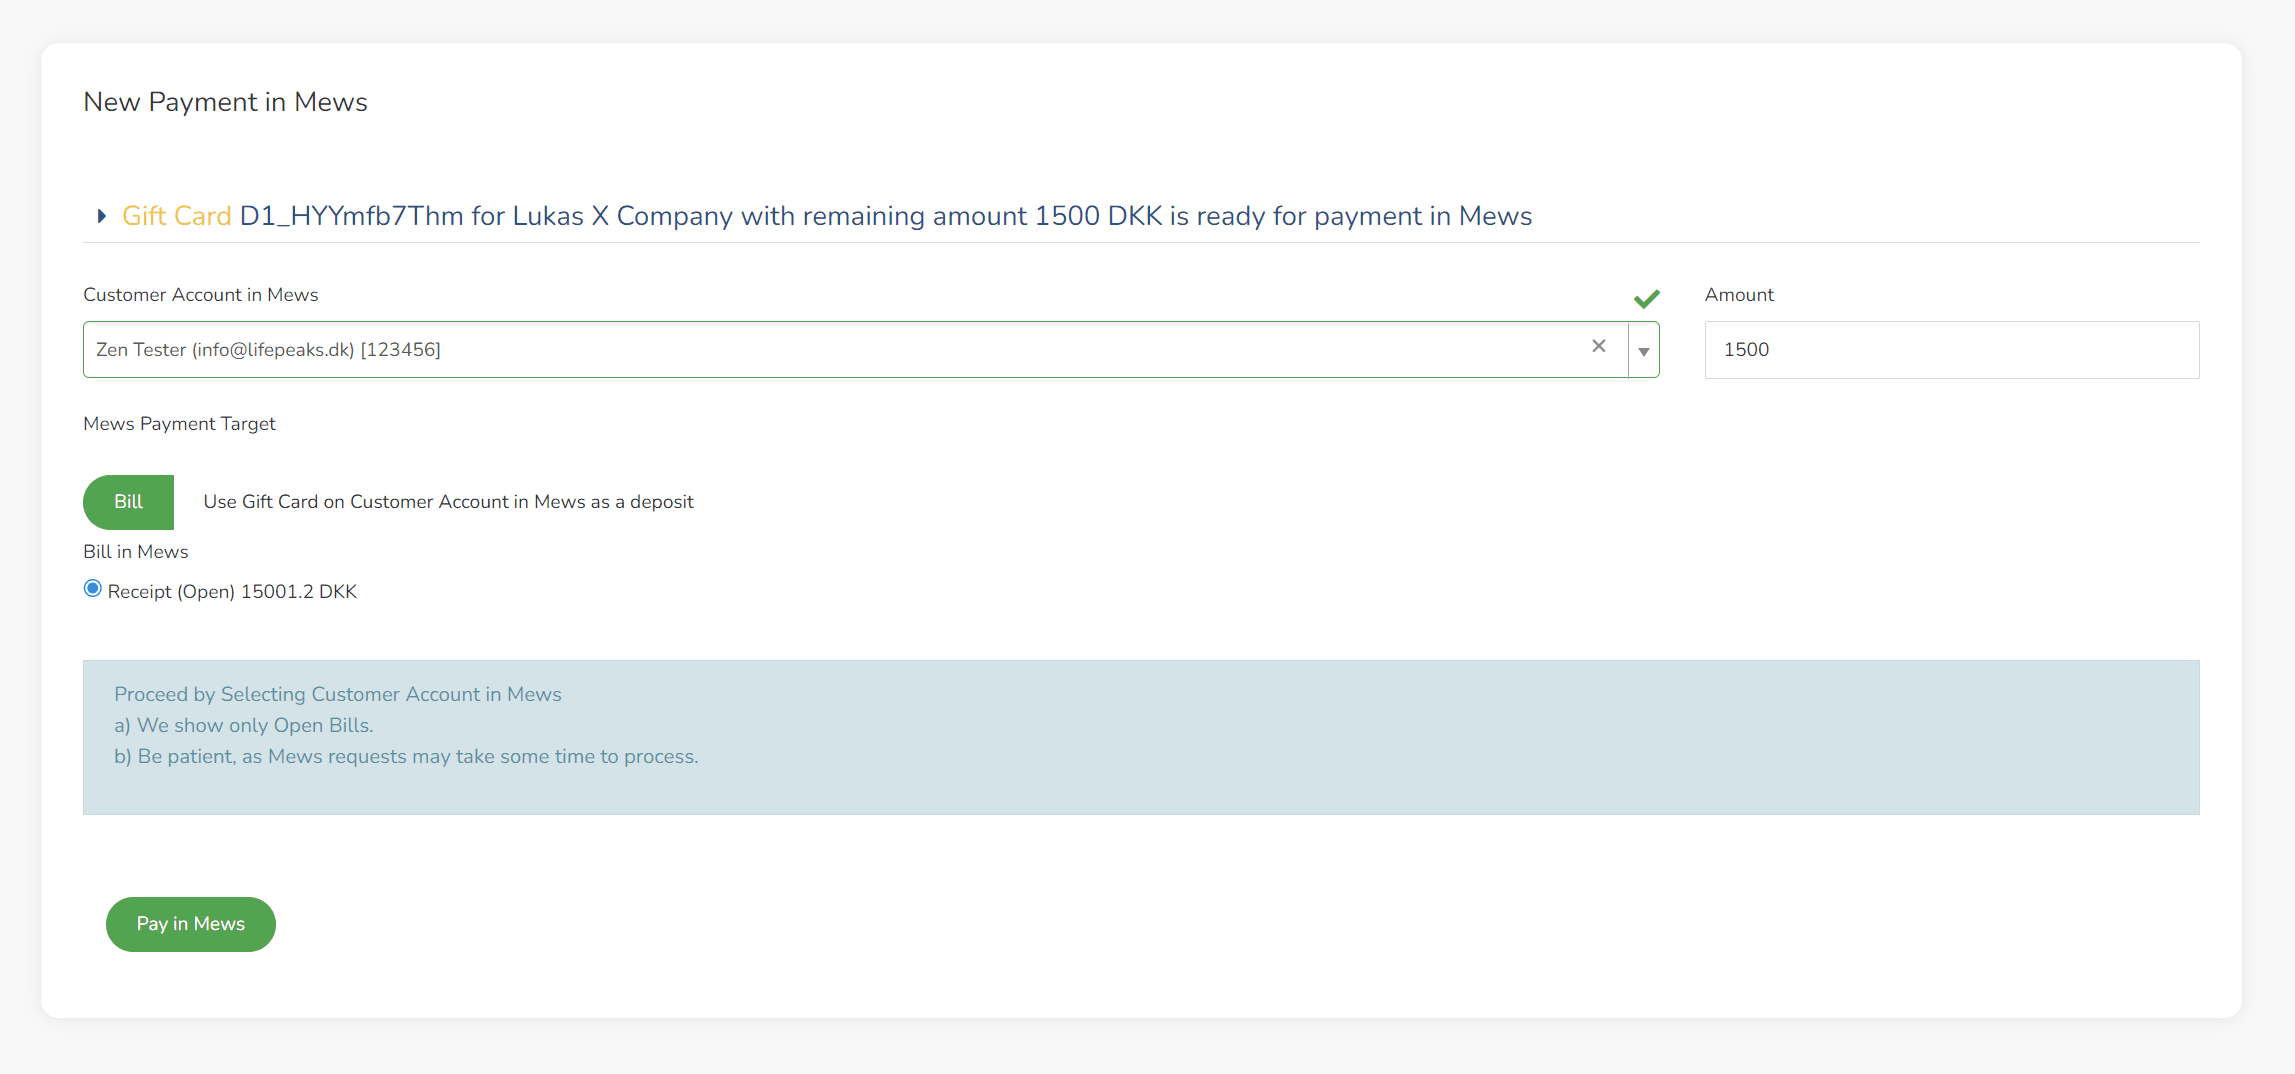This screenshot has height=1074, width=2295.
Task: Select the Bill payment target
Action: point(128,502)
